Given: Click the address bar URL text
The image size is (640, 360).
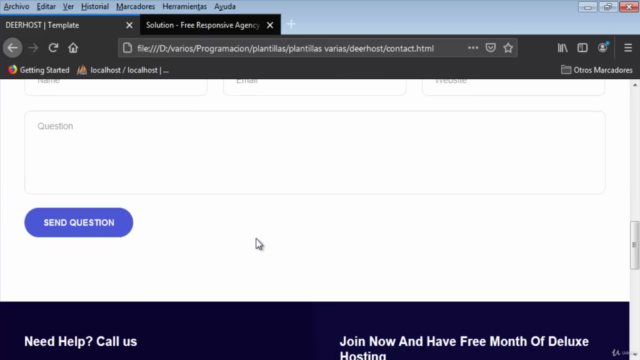Looking at the screenshot, I should 285,49.
